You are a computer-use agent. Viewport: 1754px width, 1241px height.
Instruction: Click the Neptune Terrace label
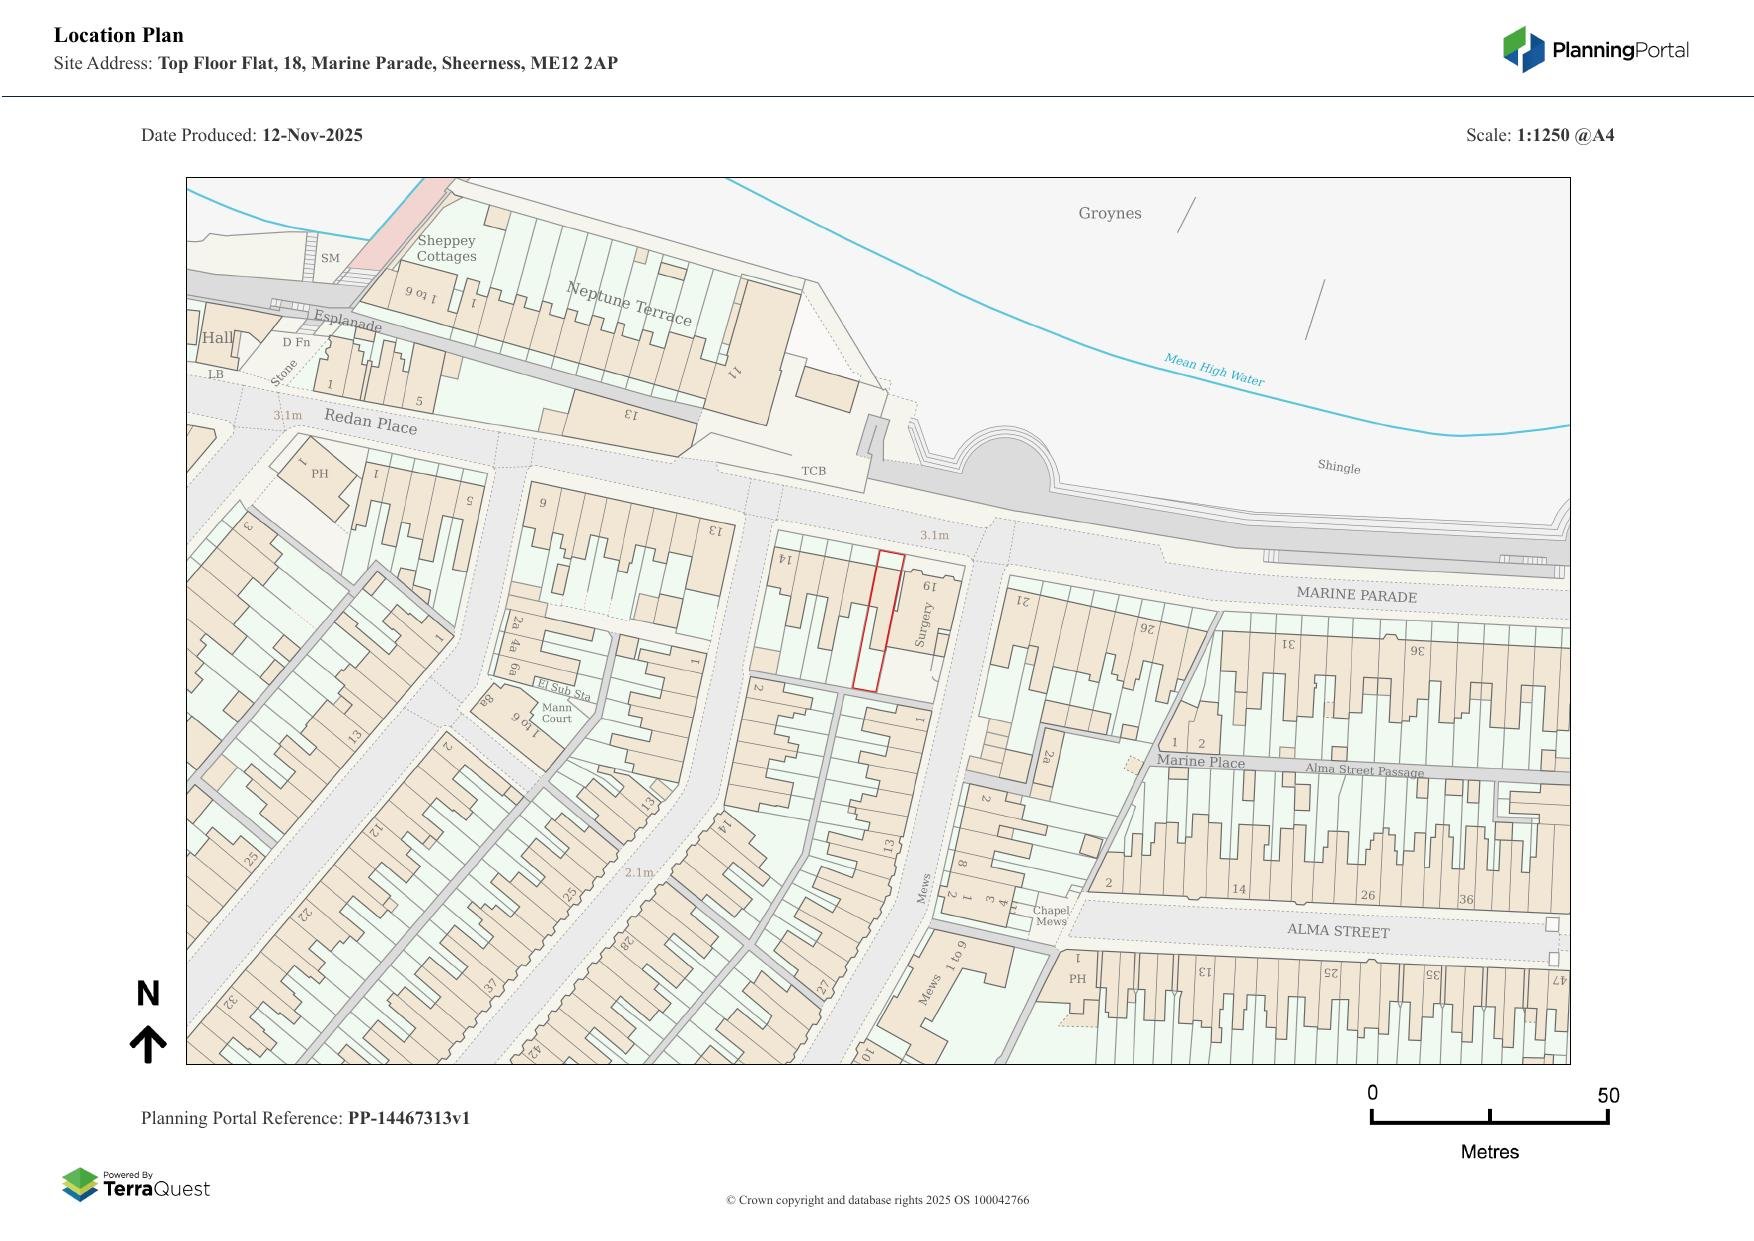coord(629,304)
